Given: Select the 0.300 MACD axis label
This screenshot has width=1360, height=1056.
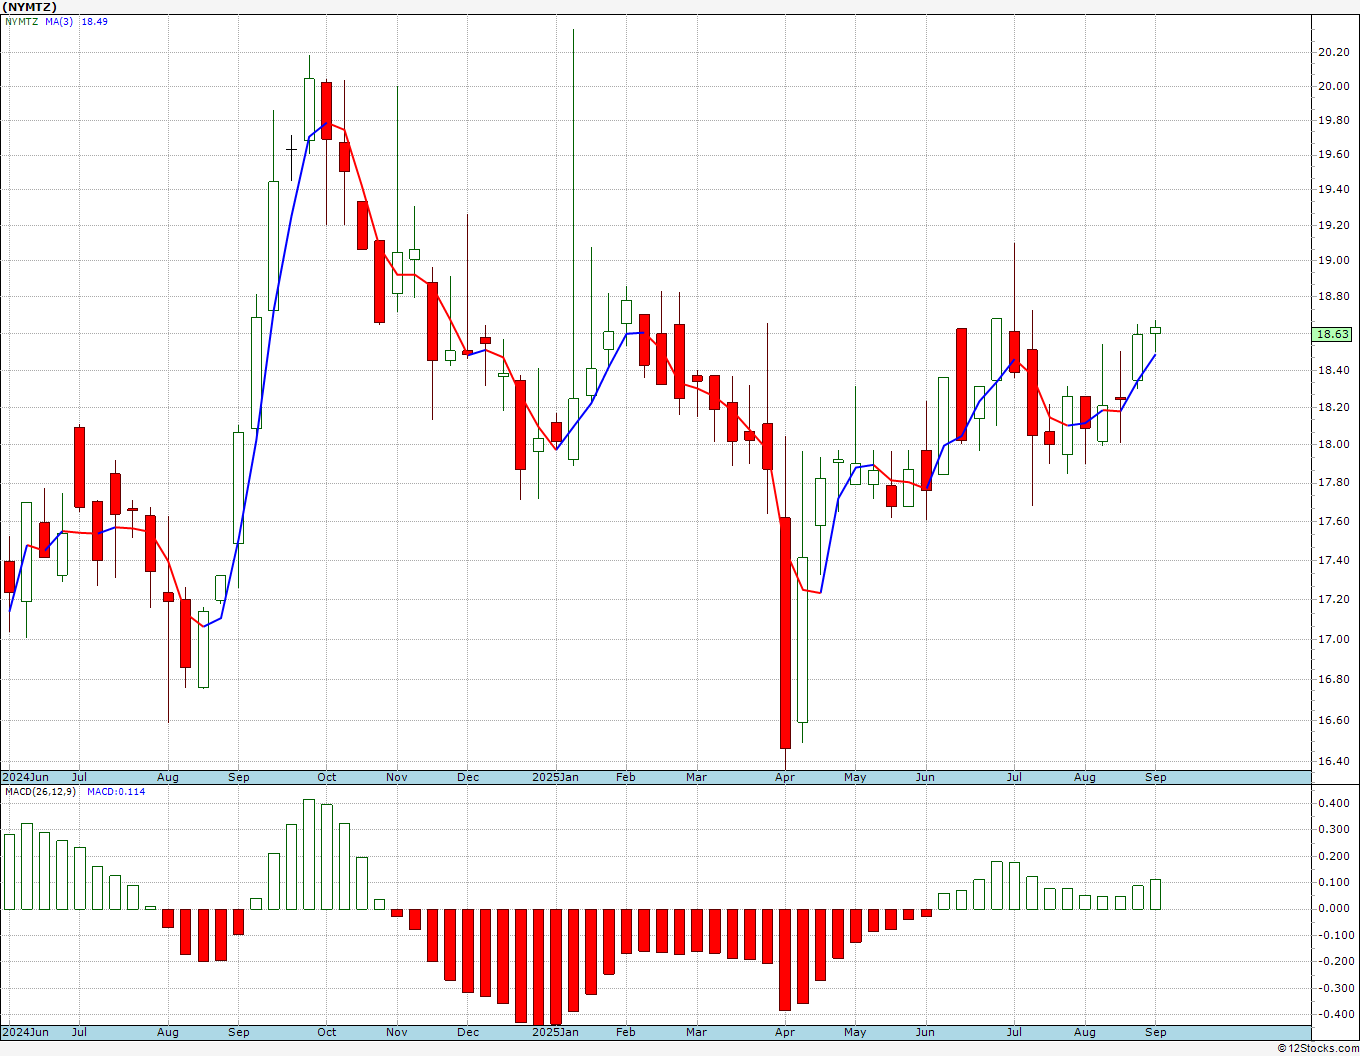Looking at the screenshot, I should click(1334, 830).
